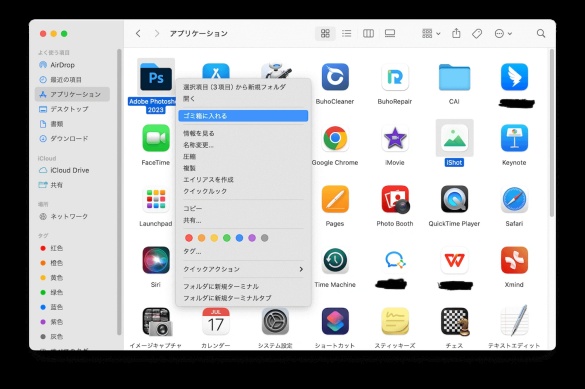Open the カレンダー app icon
The height and width of the screenshot is (389, 585).
[216, 321]
